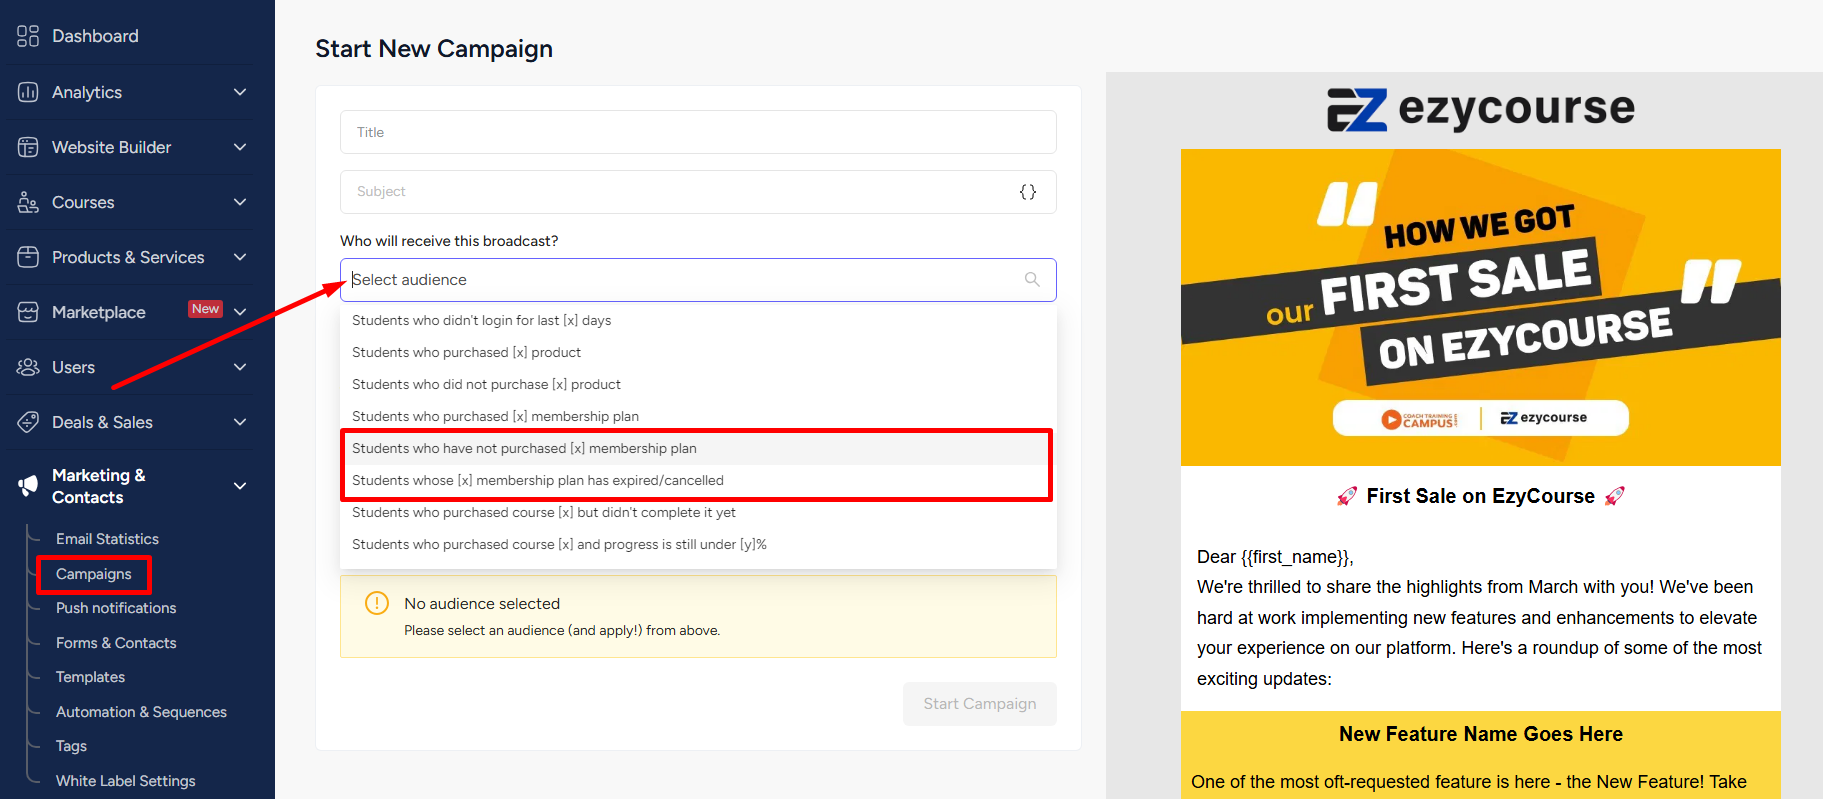Expand the Users chevron
Viewport: 1823px width, 799px height.
click(240, 367)
